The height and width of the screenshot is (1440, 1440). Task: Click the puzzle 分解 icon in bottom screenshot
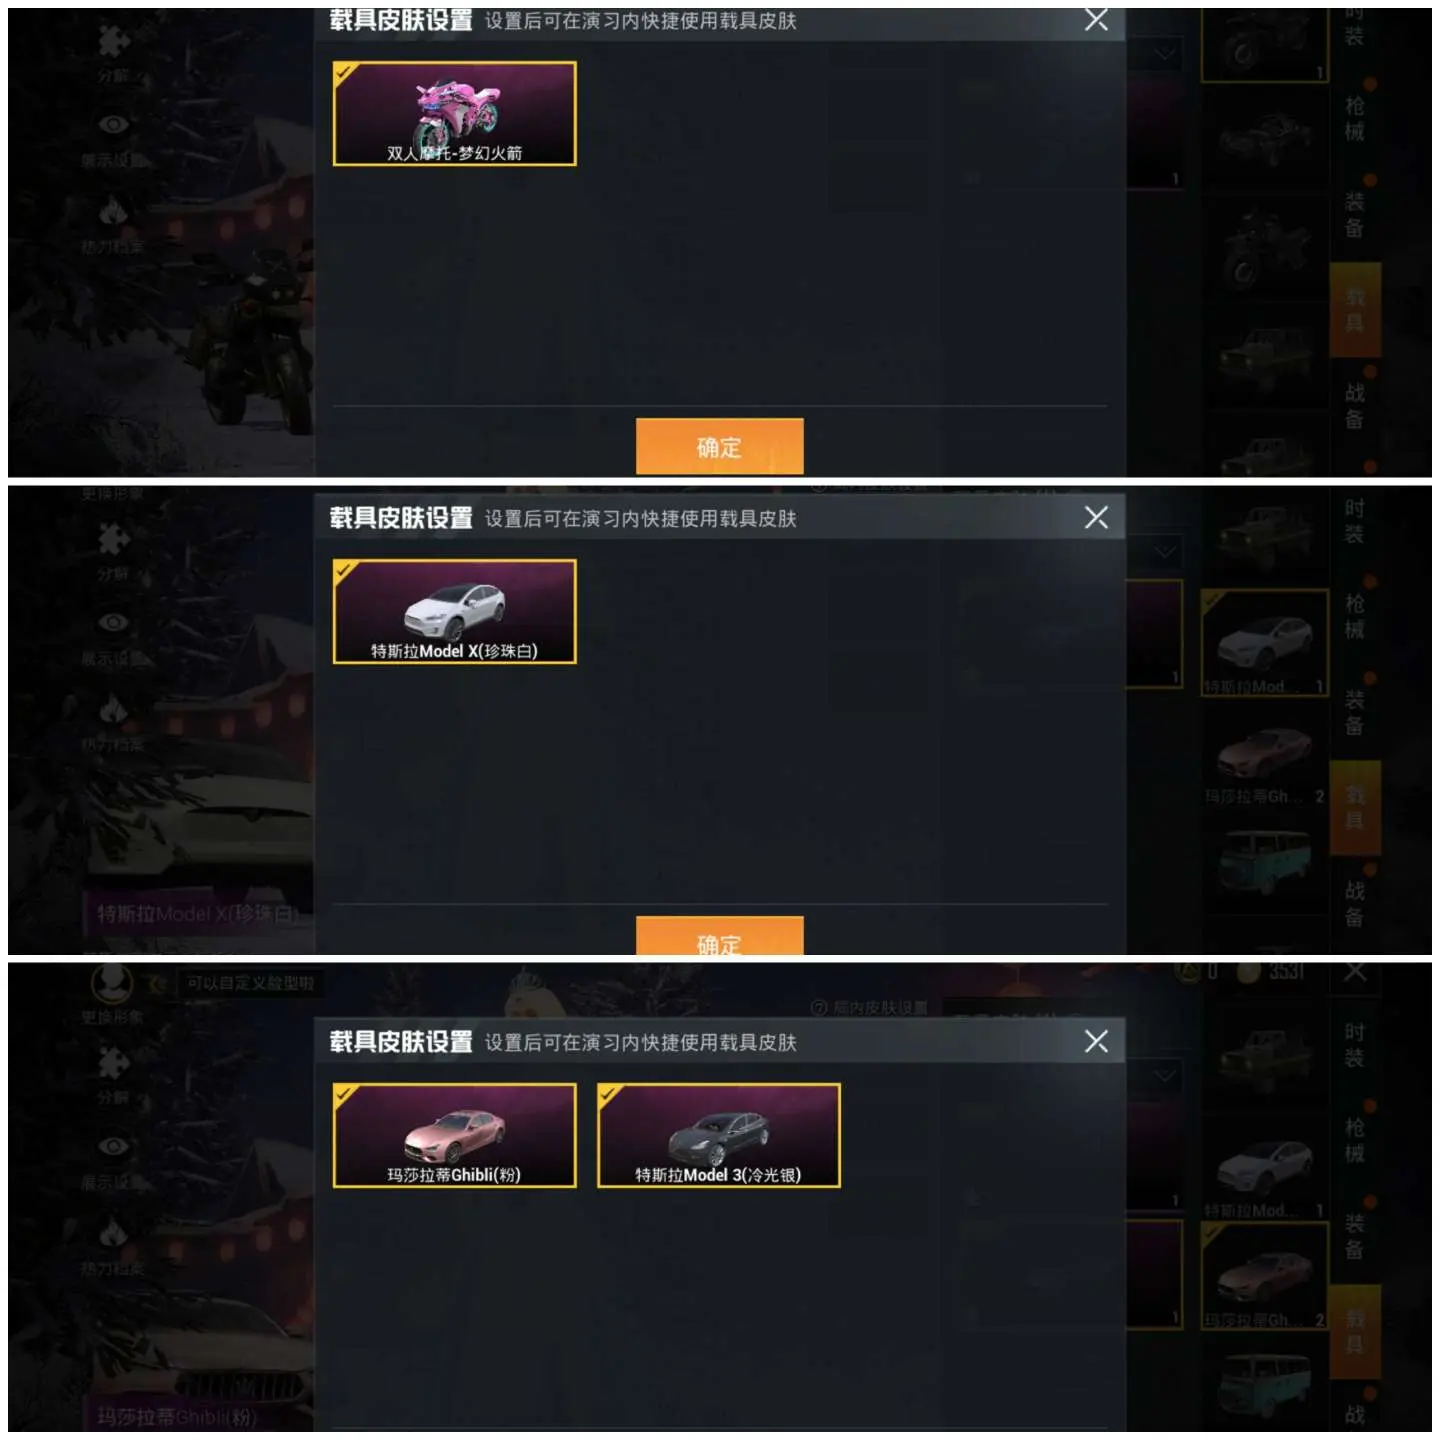coord(113,1062)
